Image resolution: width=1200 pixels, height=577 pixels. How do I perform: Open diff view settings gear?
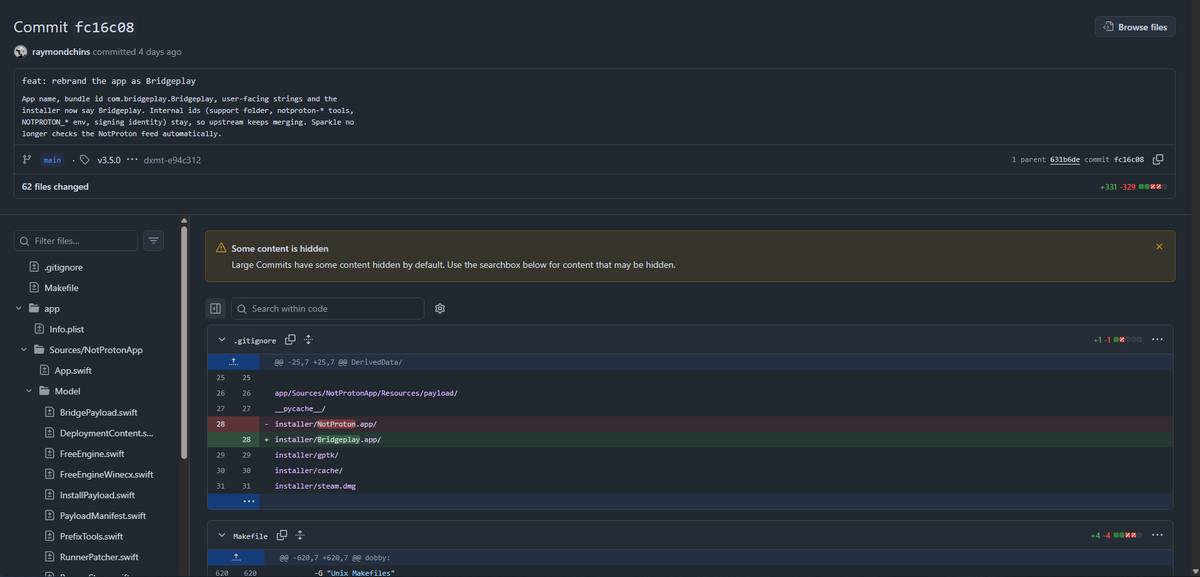pyautogui.click(x=440, y=309)
